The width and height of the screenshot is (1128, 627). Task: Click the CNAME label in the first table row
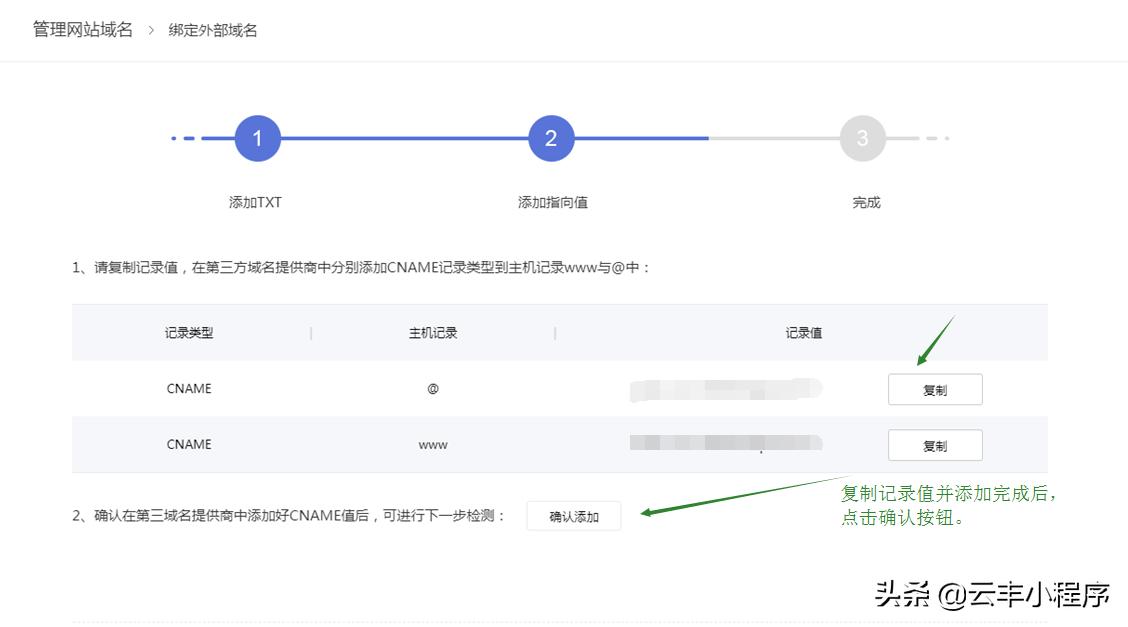(x=189, y=389)
